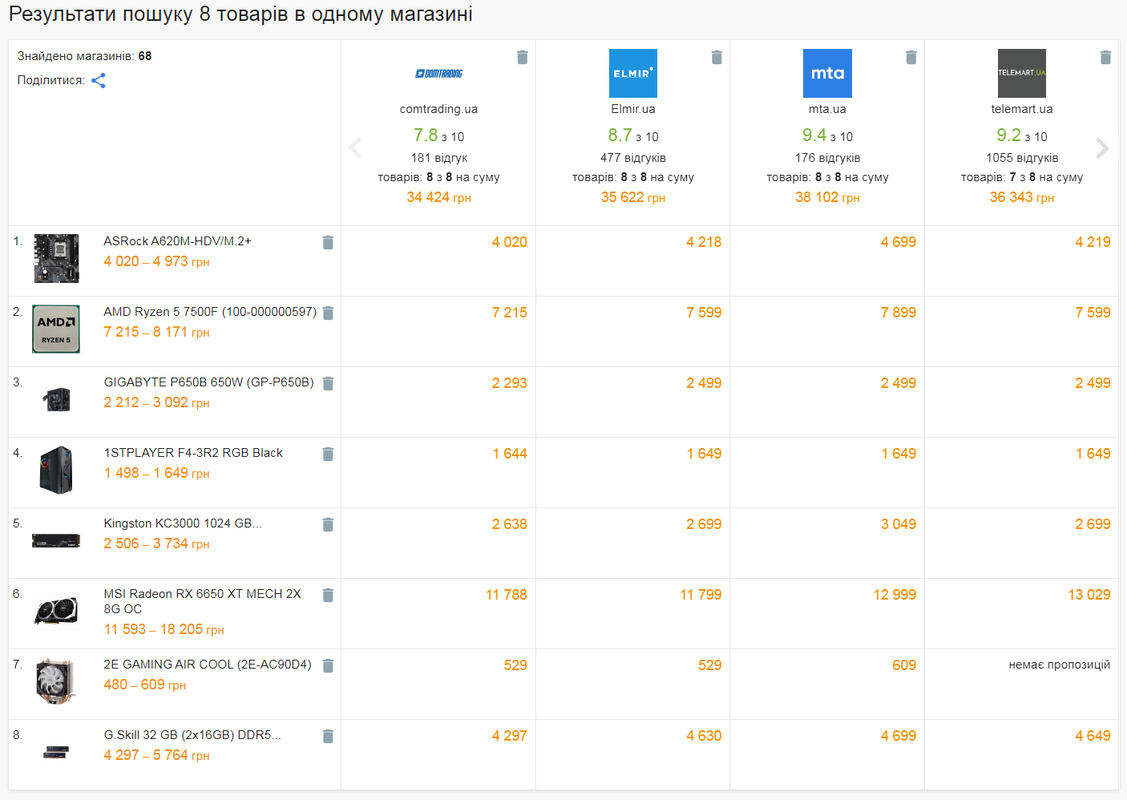Delete MSI Radeon RX 6650 XT from list
Image resolution: width=1127 pixels, height=800 pixels.
tap(328, 594)
